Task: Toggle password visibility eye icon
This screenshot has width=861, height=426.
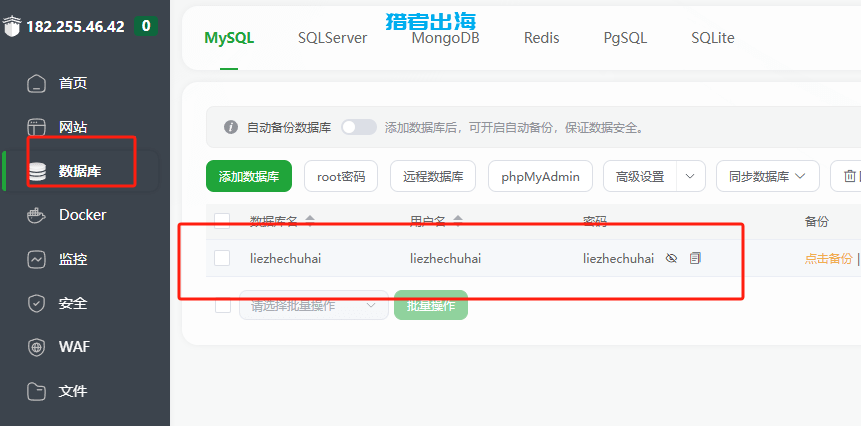Action: 672,258
